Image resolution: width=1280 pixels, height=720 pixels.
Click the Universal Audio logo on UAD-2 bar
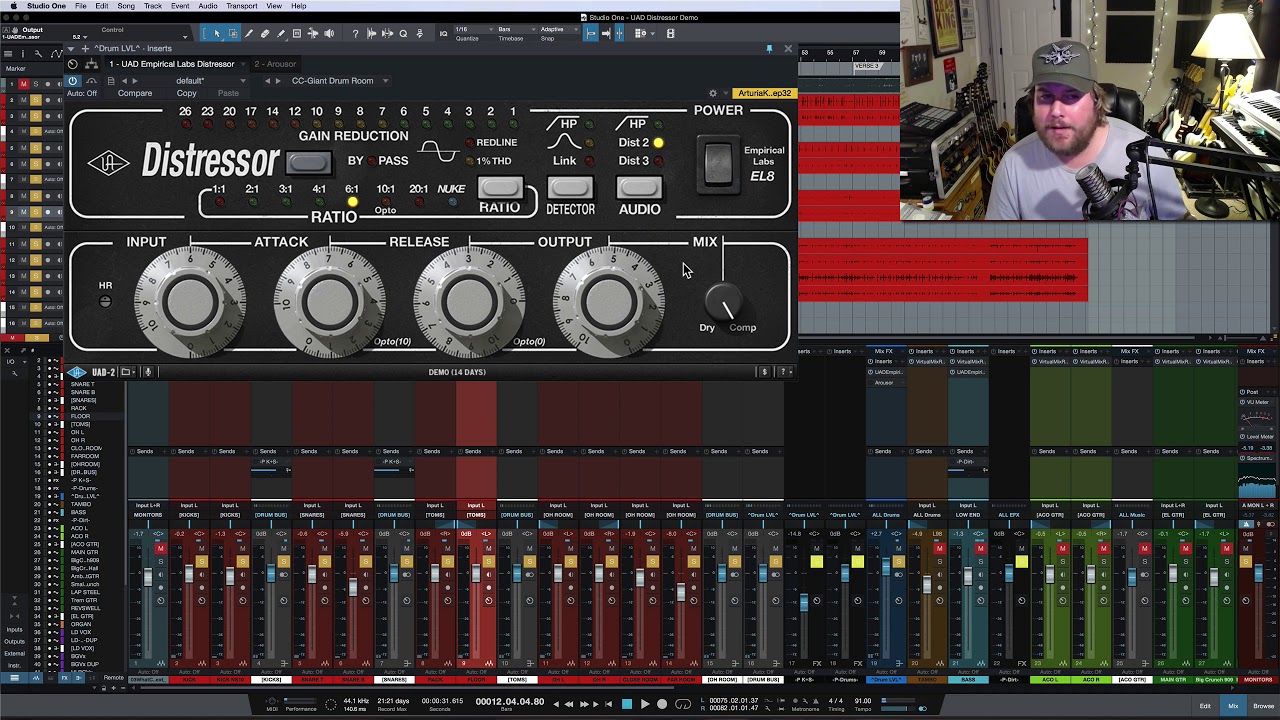[77, 372]
